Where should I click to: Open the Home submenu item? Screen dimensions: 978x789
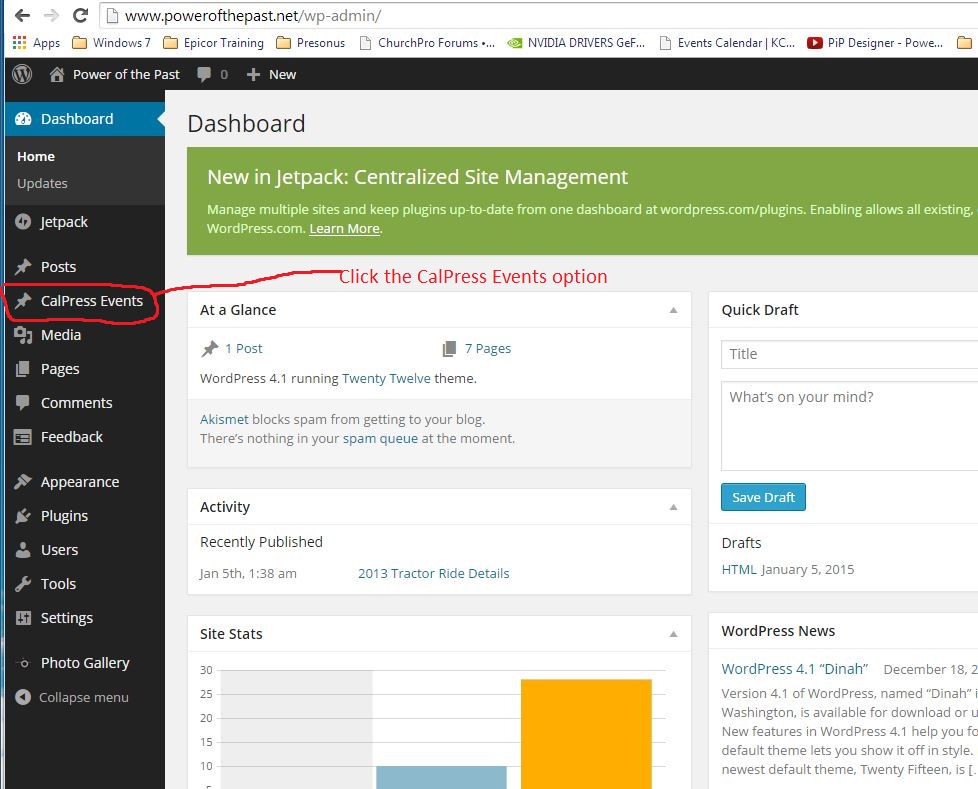[x=36, y=157]
